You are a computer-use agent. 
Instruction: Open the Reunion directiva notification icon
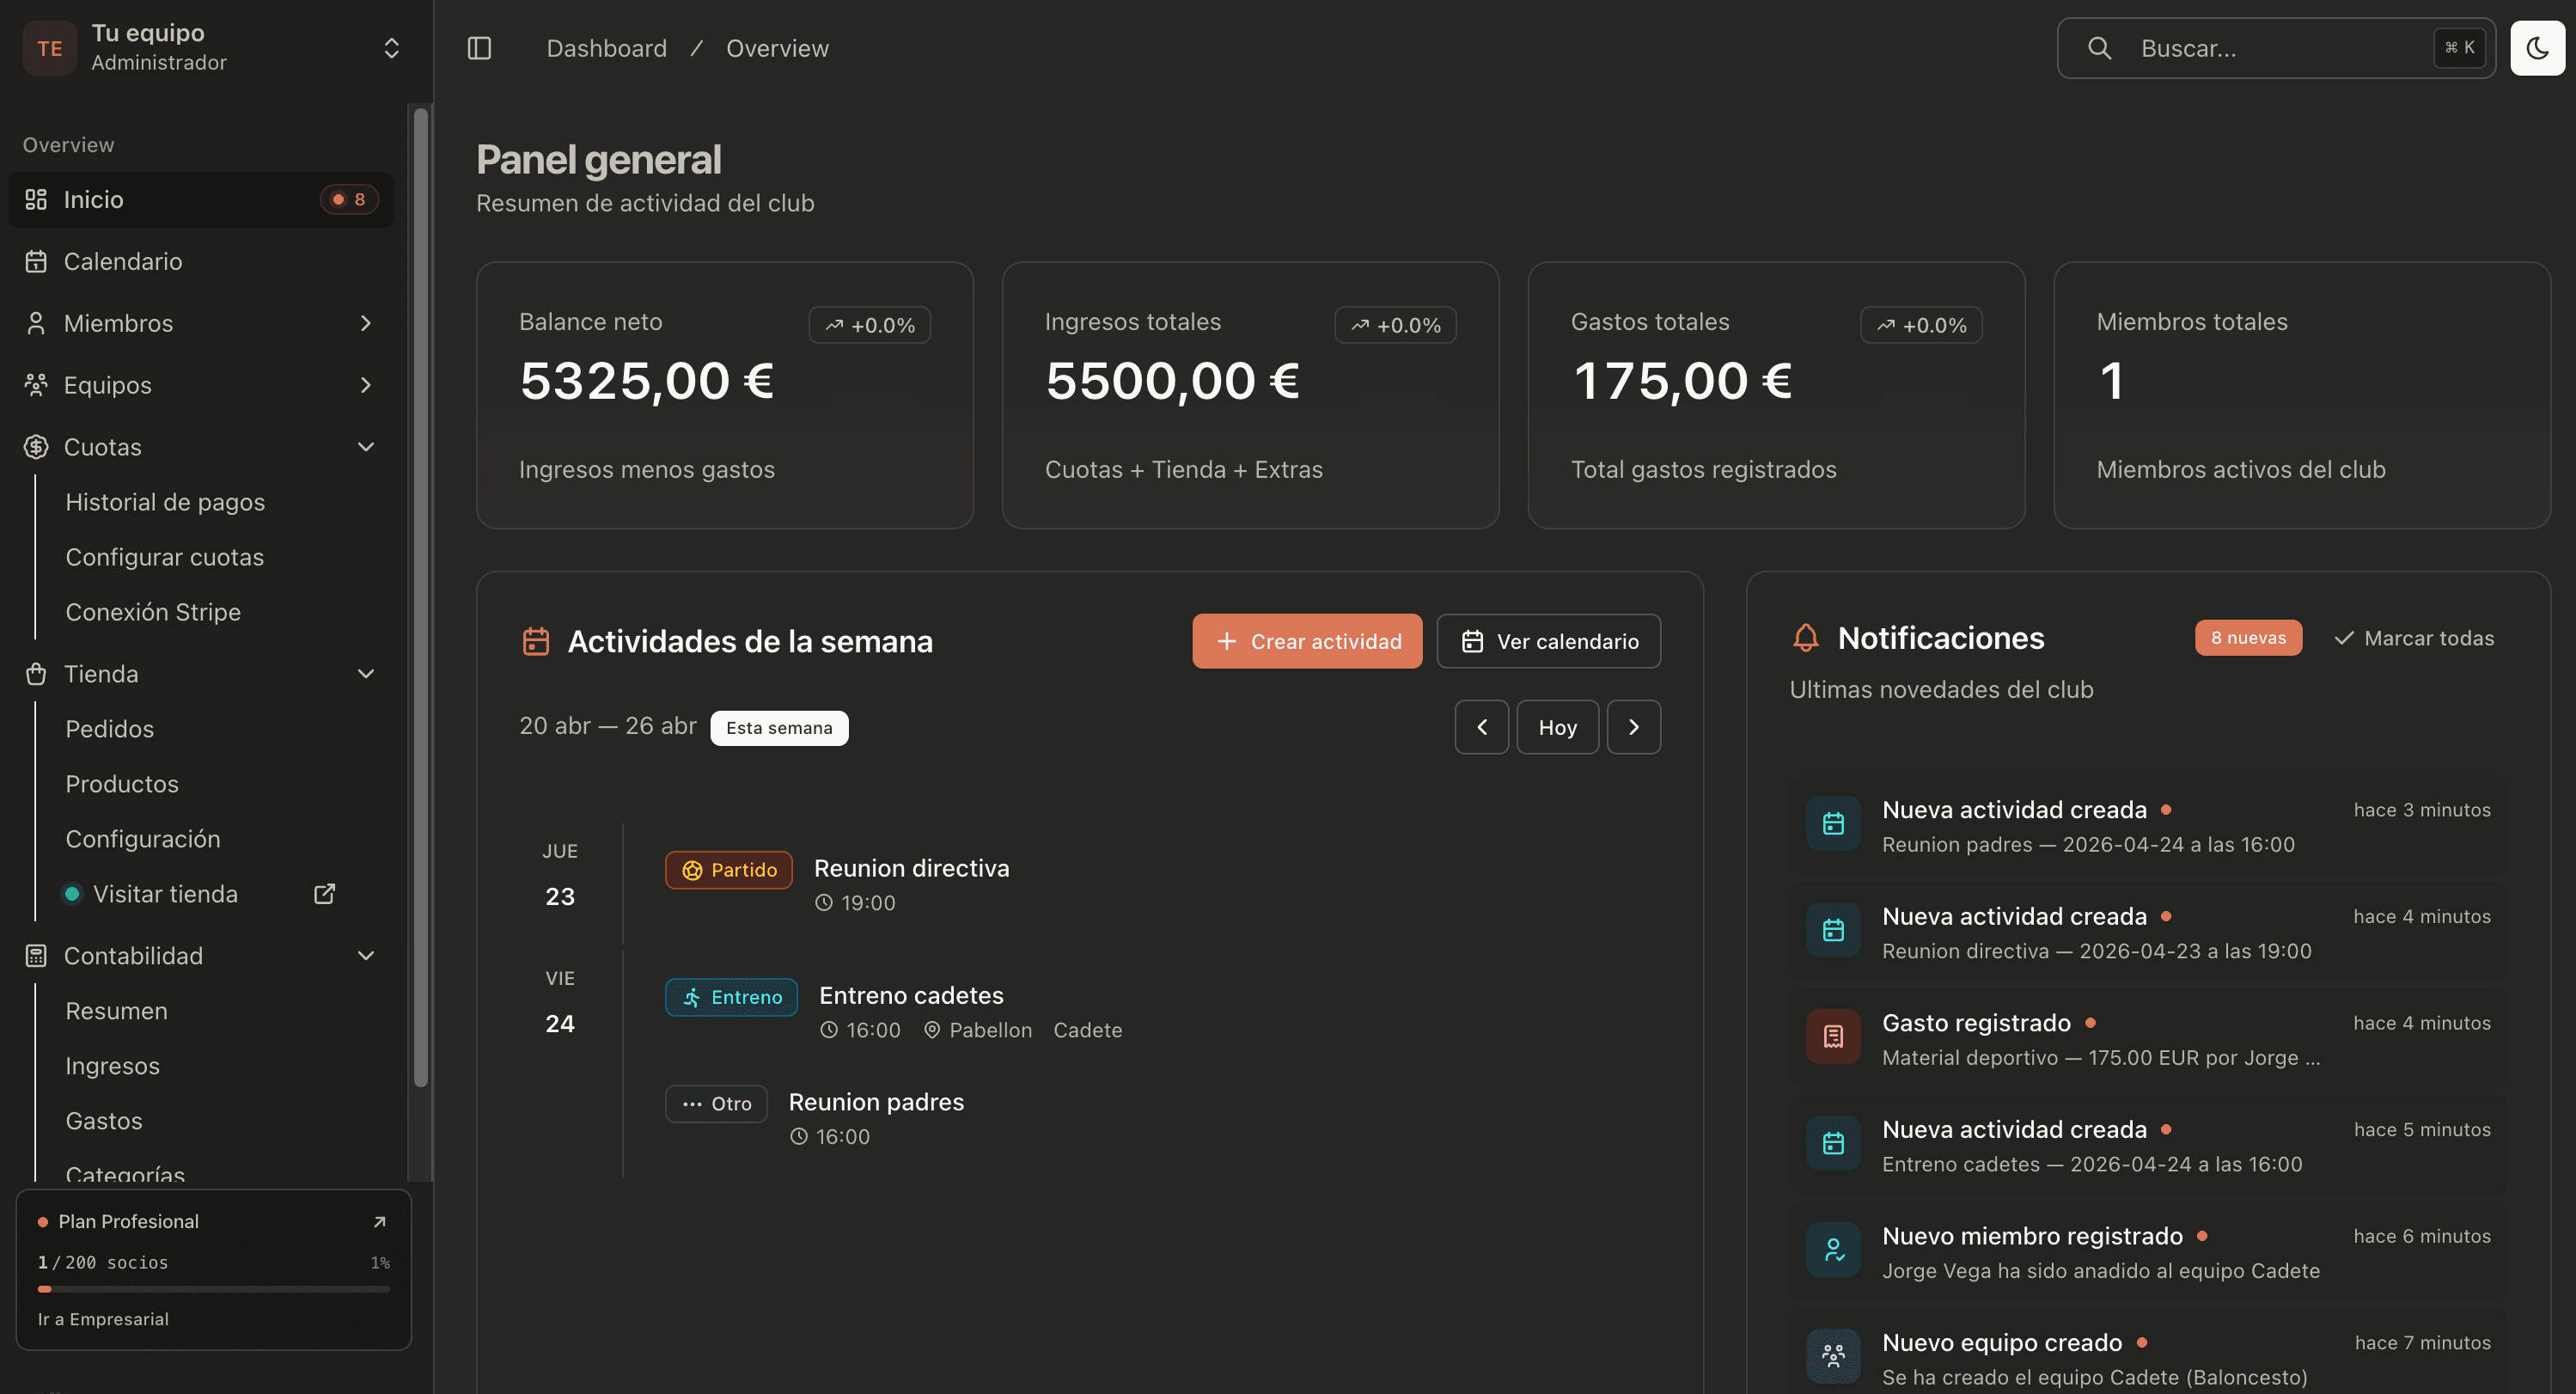coord(1833,930)
